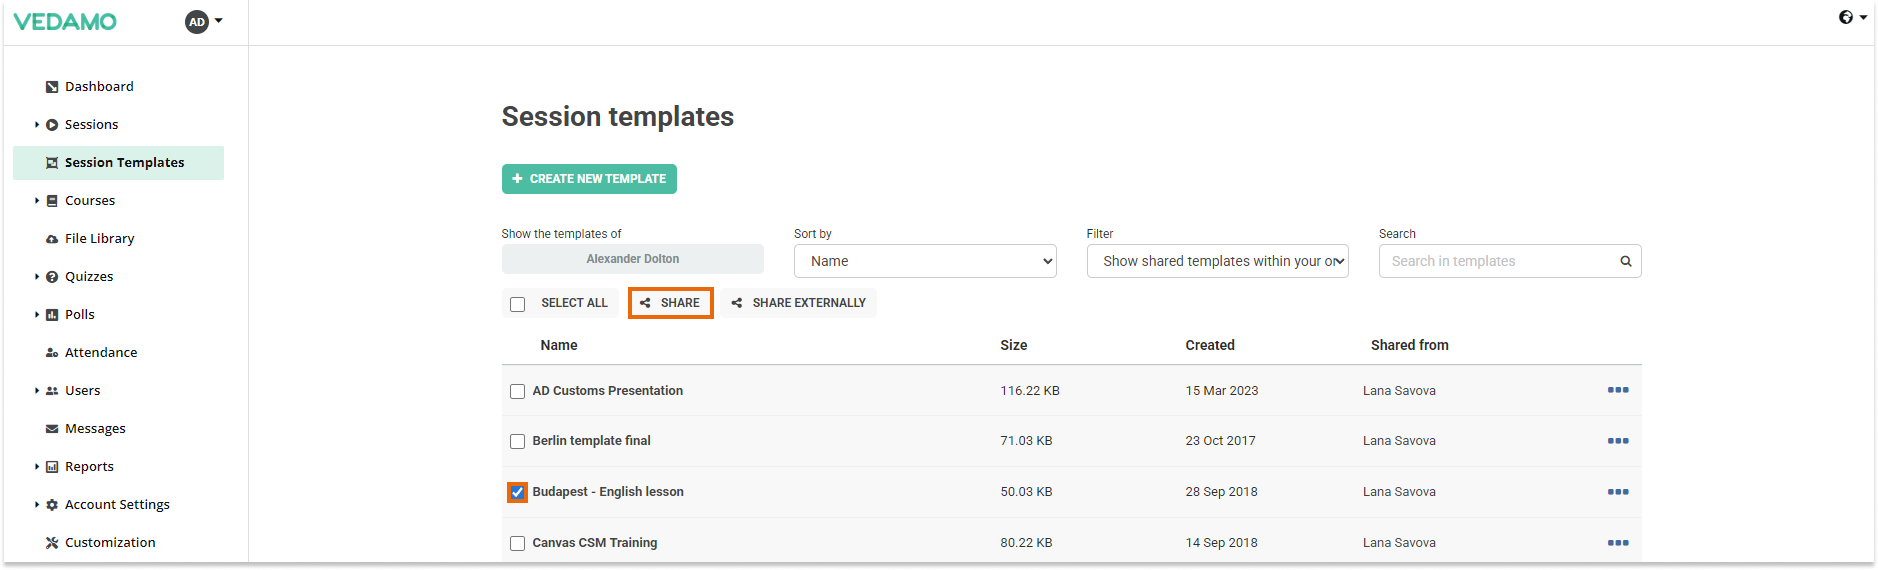The width and height of the screenshot is (1878, 570).
Task: Click the contrast/accessibility icon at the top right
Action: [x=1846, y=17]
